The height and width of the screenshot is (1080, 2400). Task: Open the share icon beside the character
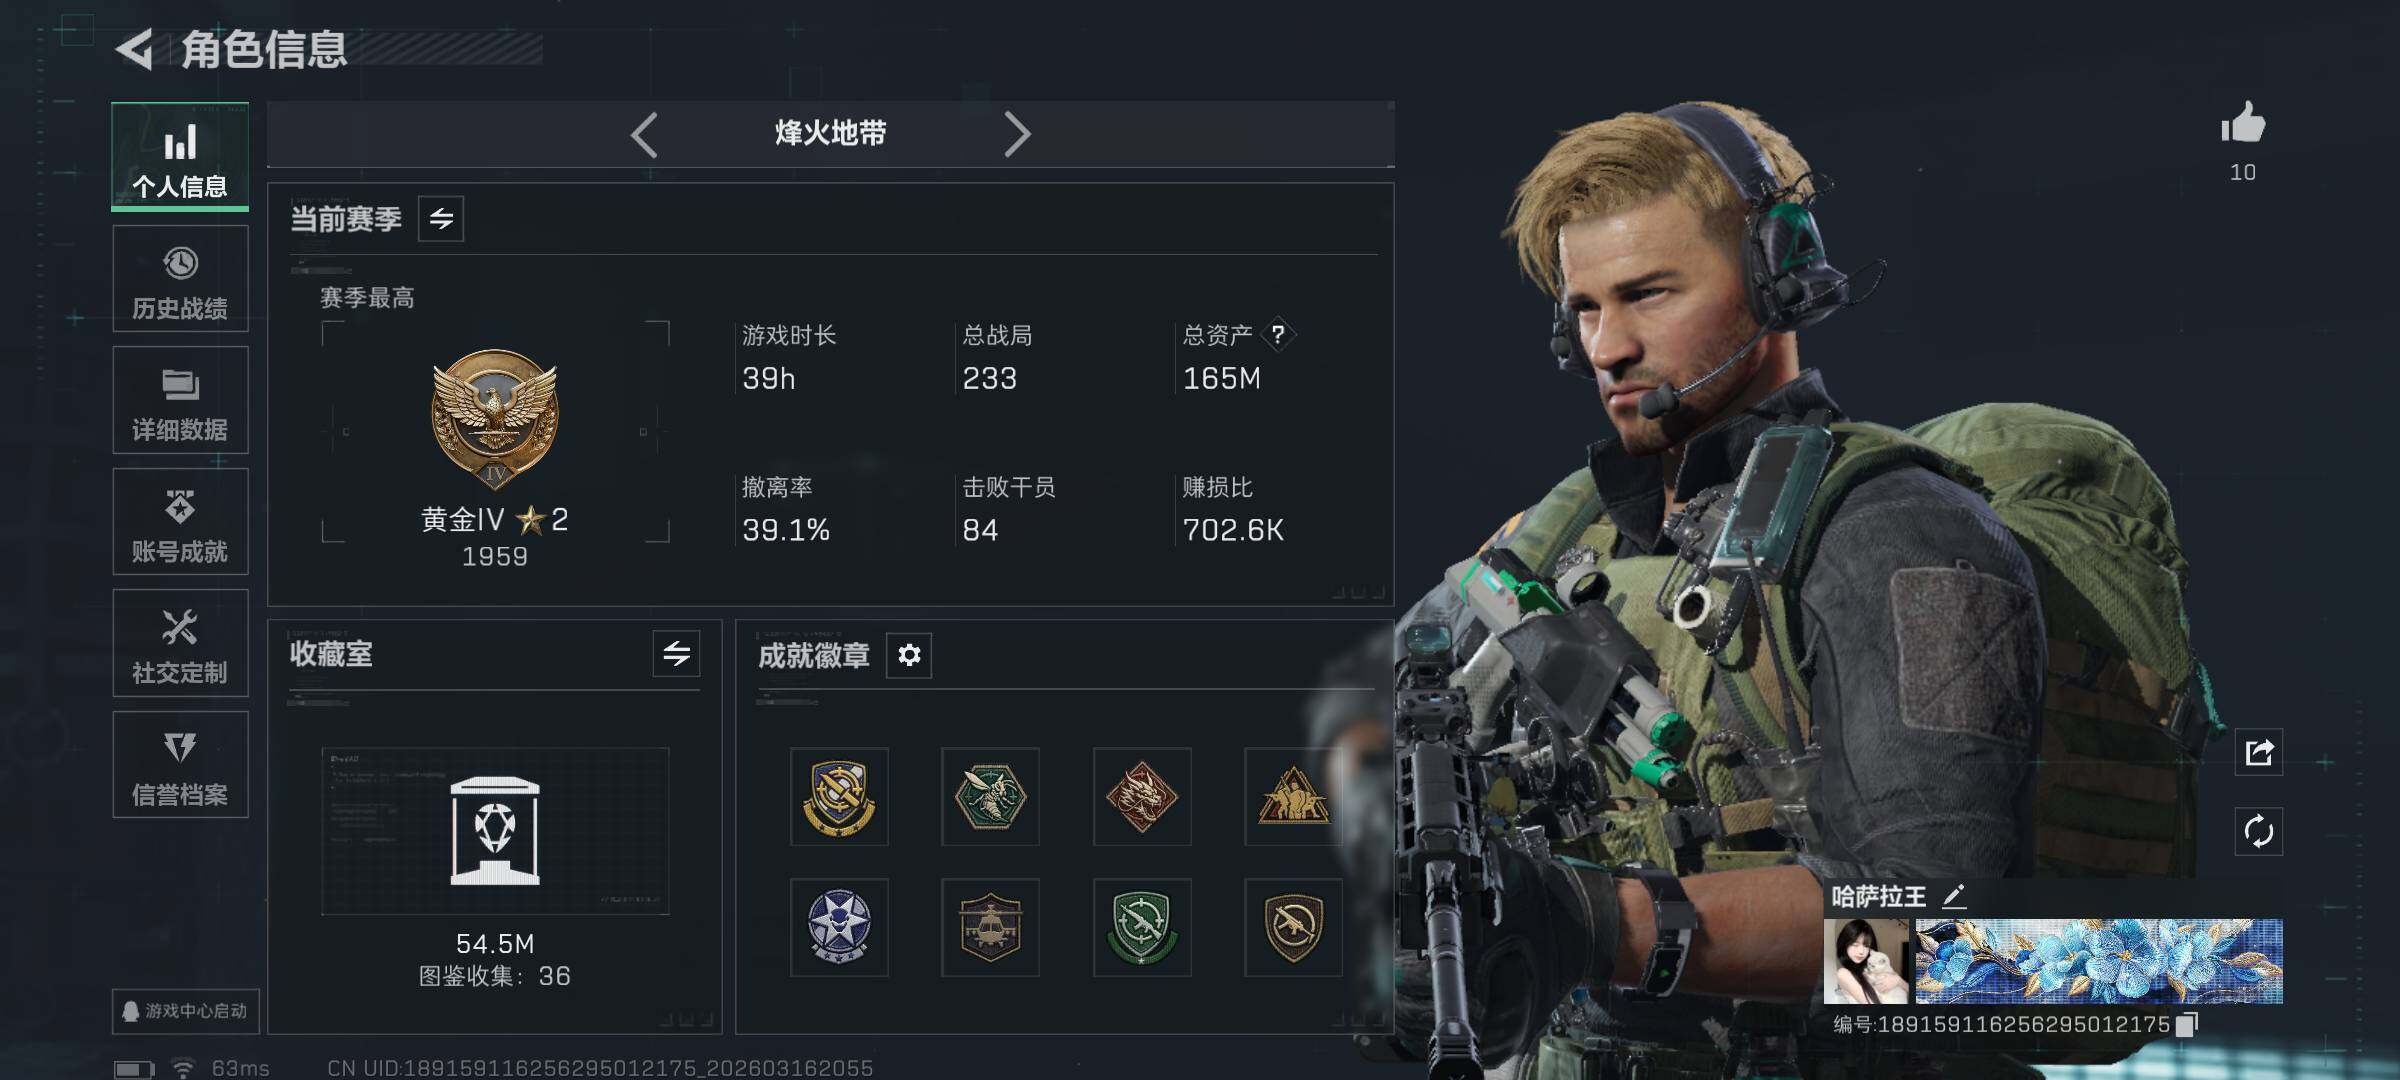2259,752
